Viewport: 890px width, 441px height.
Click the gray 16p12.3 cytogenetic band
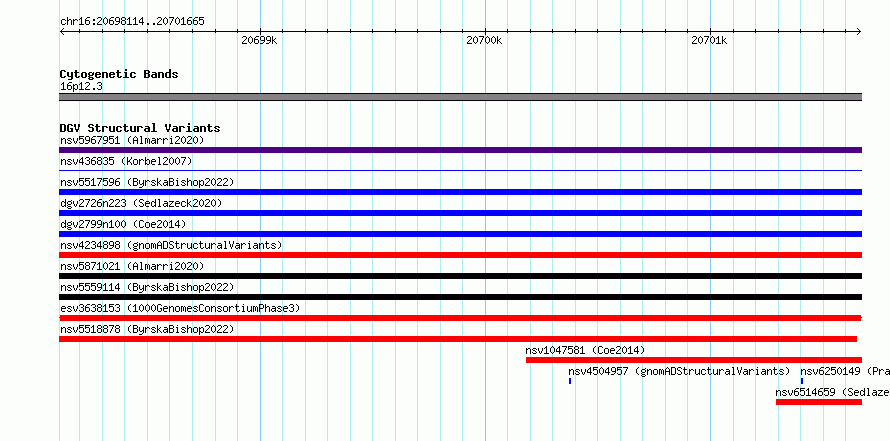click(460, 97)
